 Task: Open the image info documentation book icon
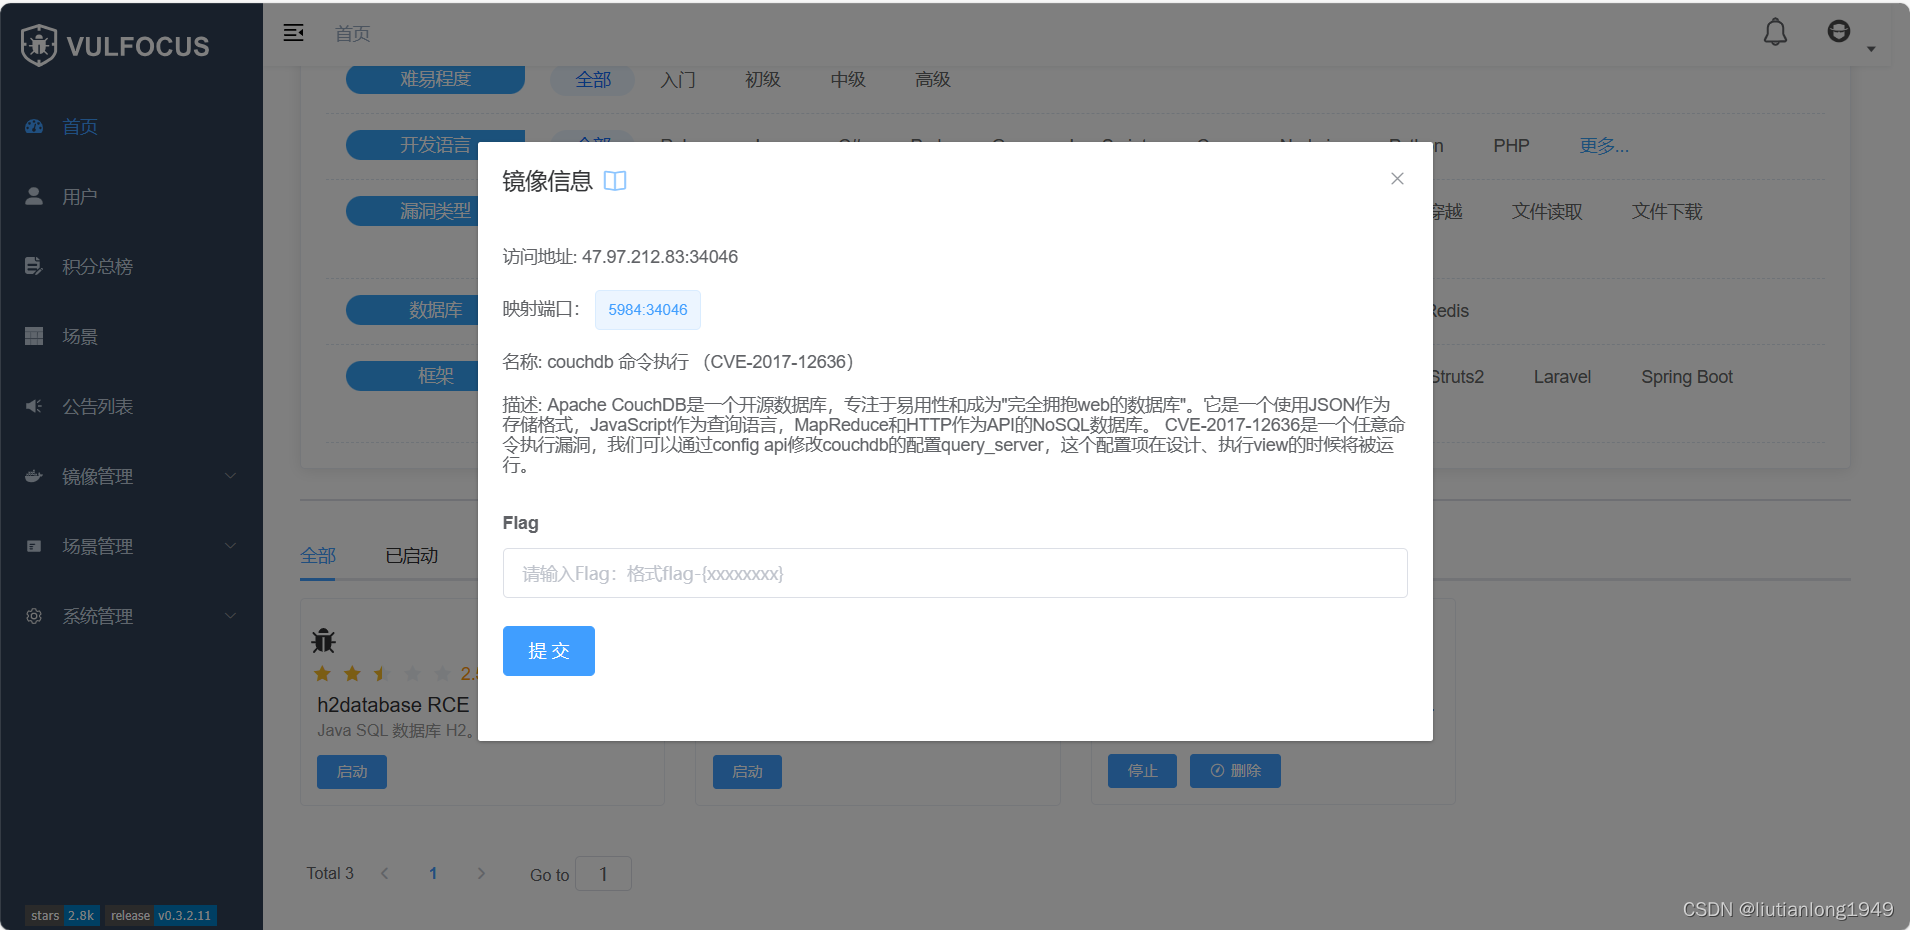615,181
